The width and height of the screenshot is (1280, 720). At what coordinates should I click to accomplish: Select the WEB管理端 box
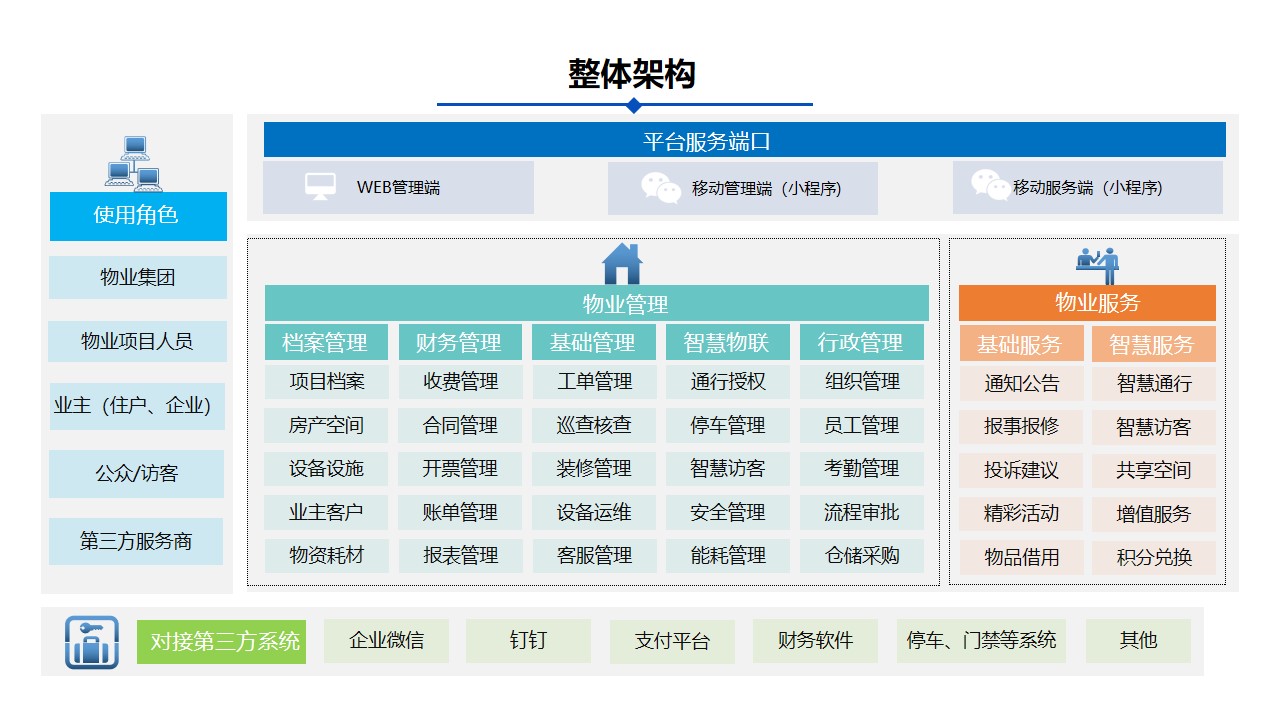click(x=398, y=188)
